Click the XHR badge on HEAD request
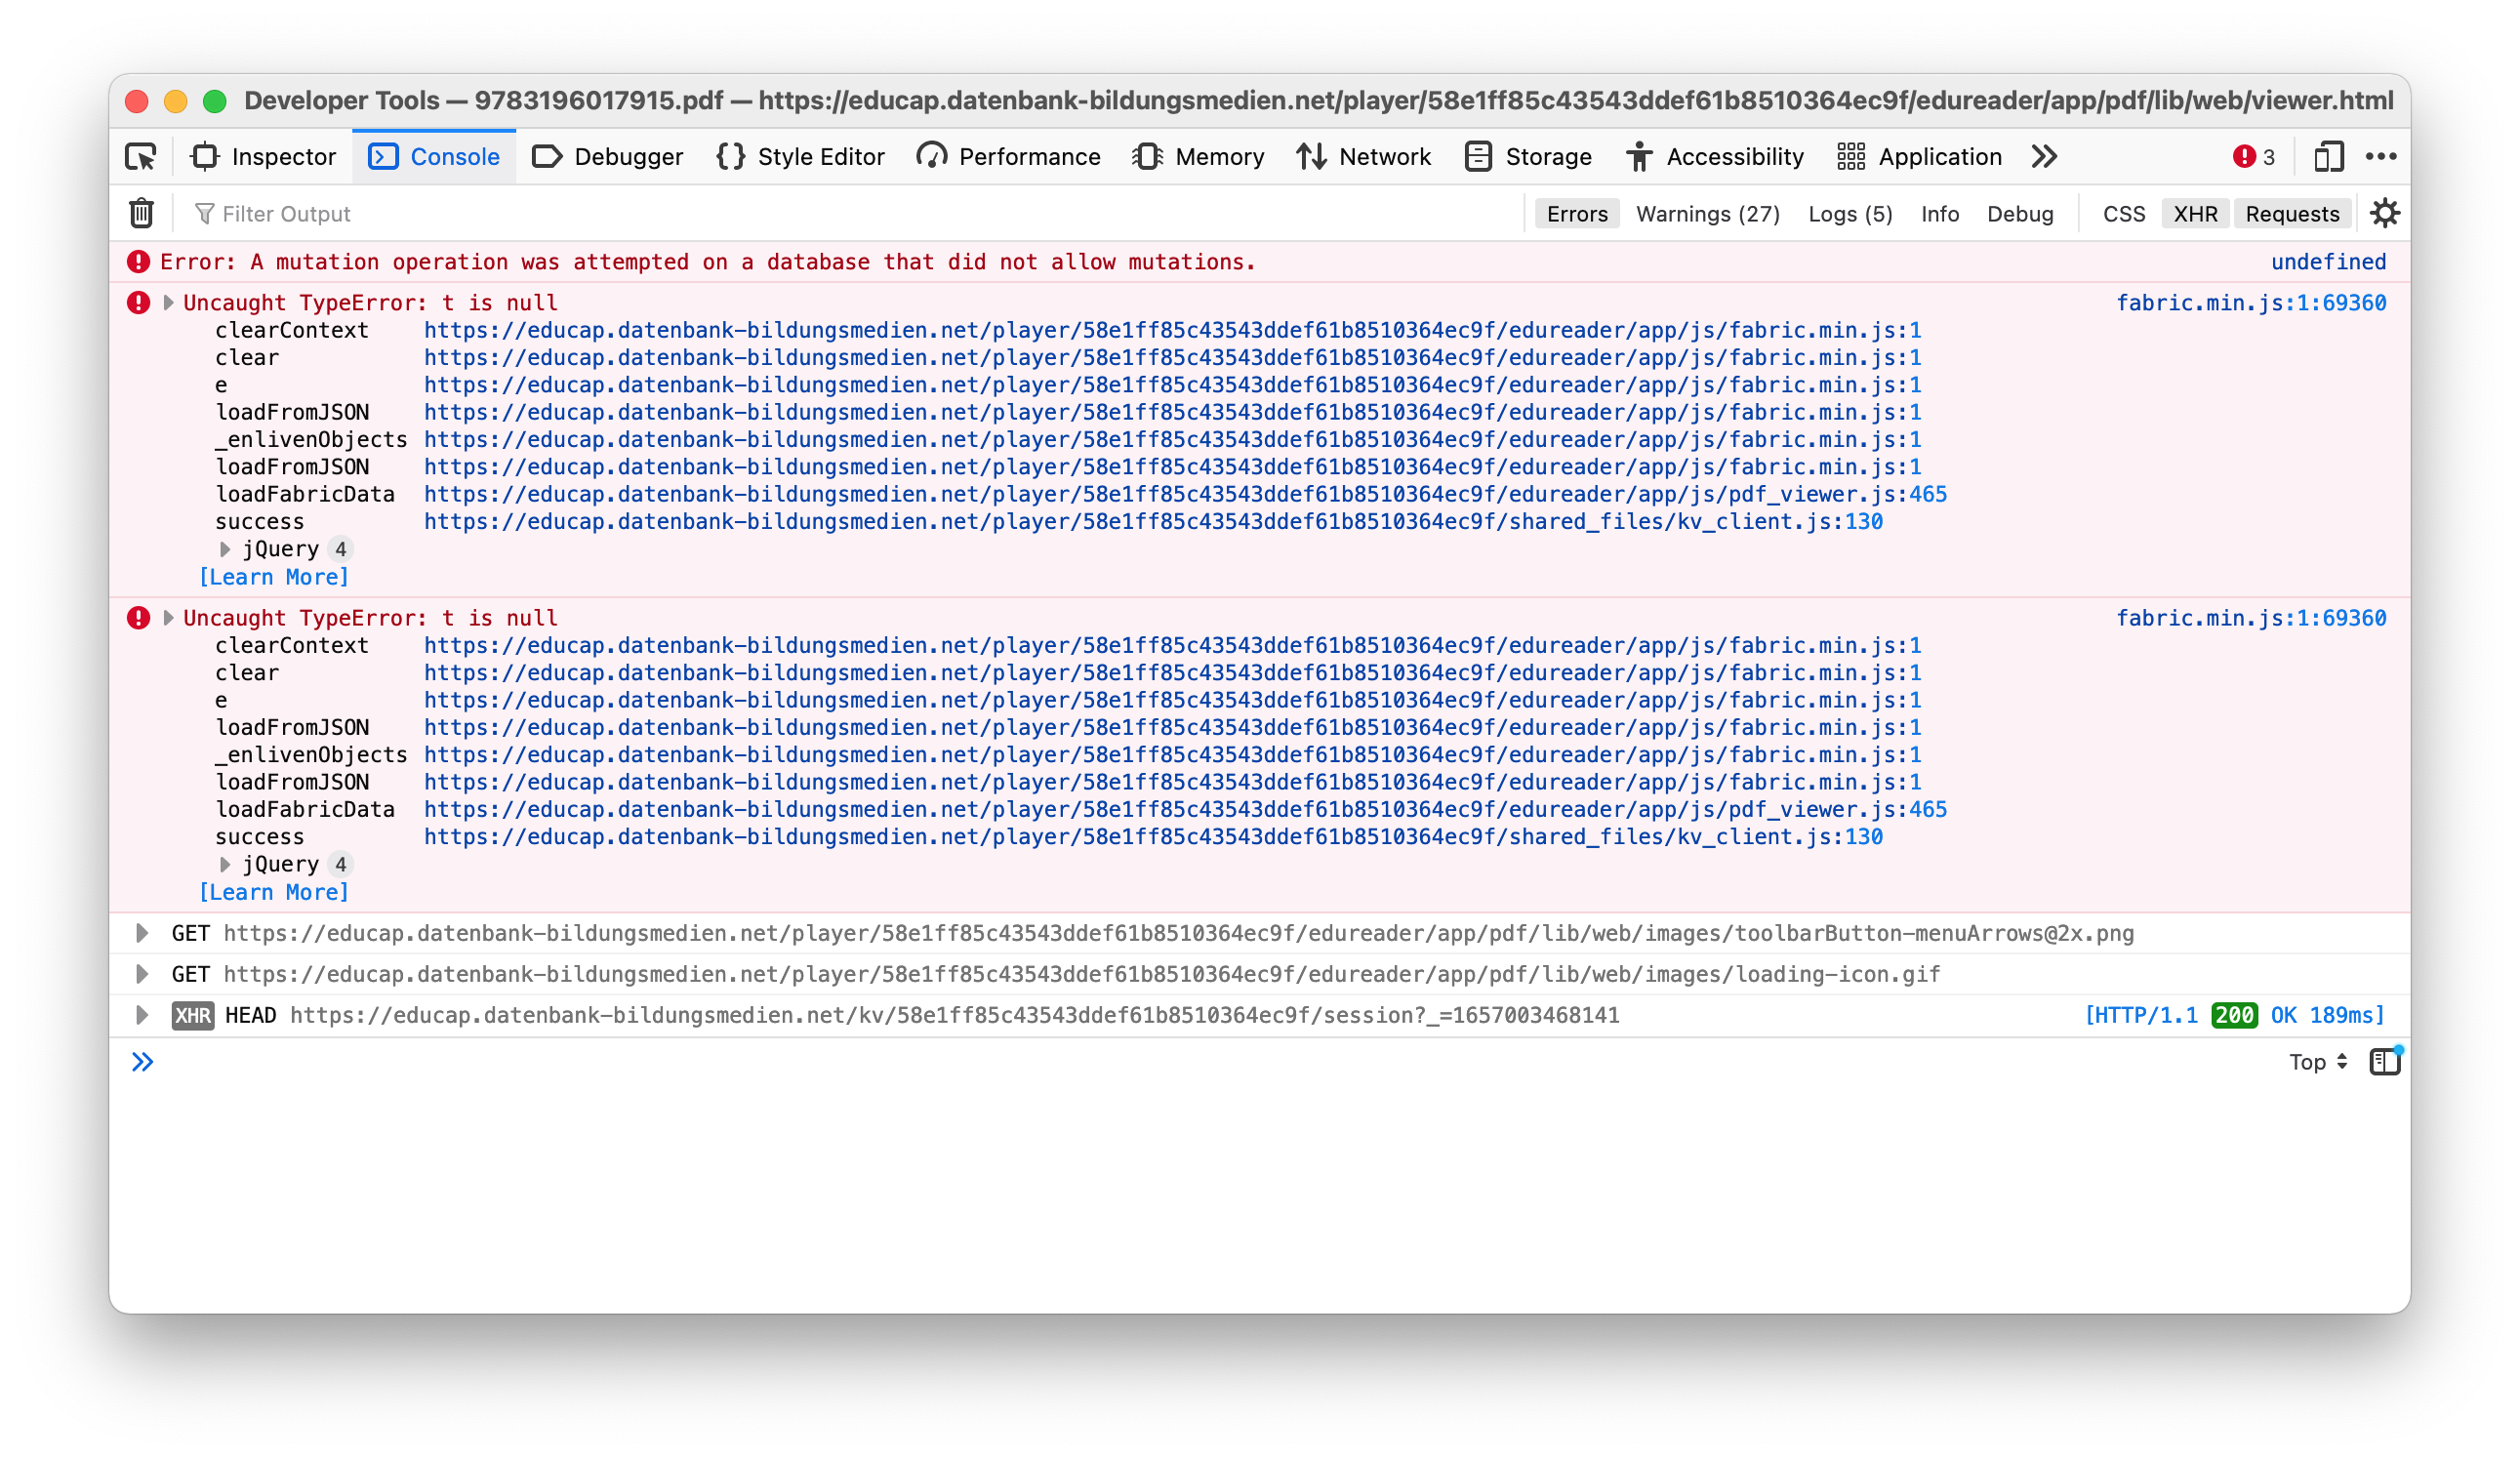Screen dimensions: 2520x1458 (193, 1016)
